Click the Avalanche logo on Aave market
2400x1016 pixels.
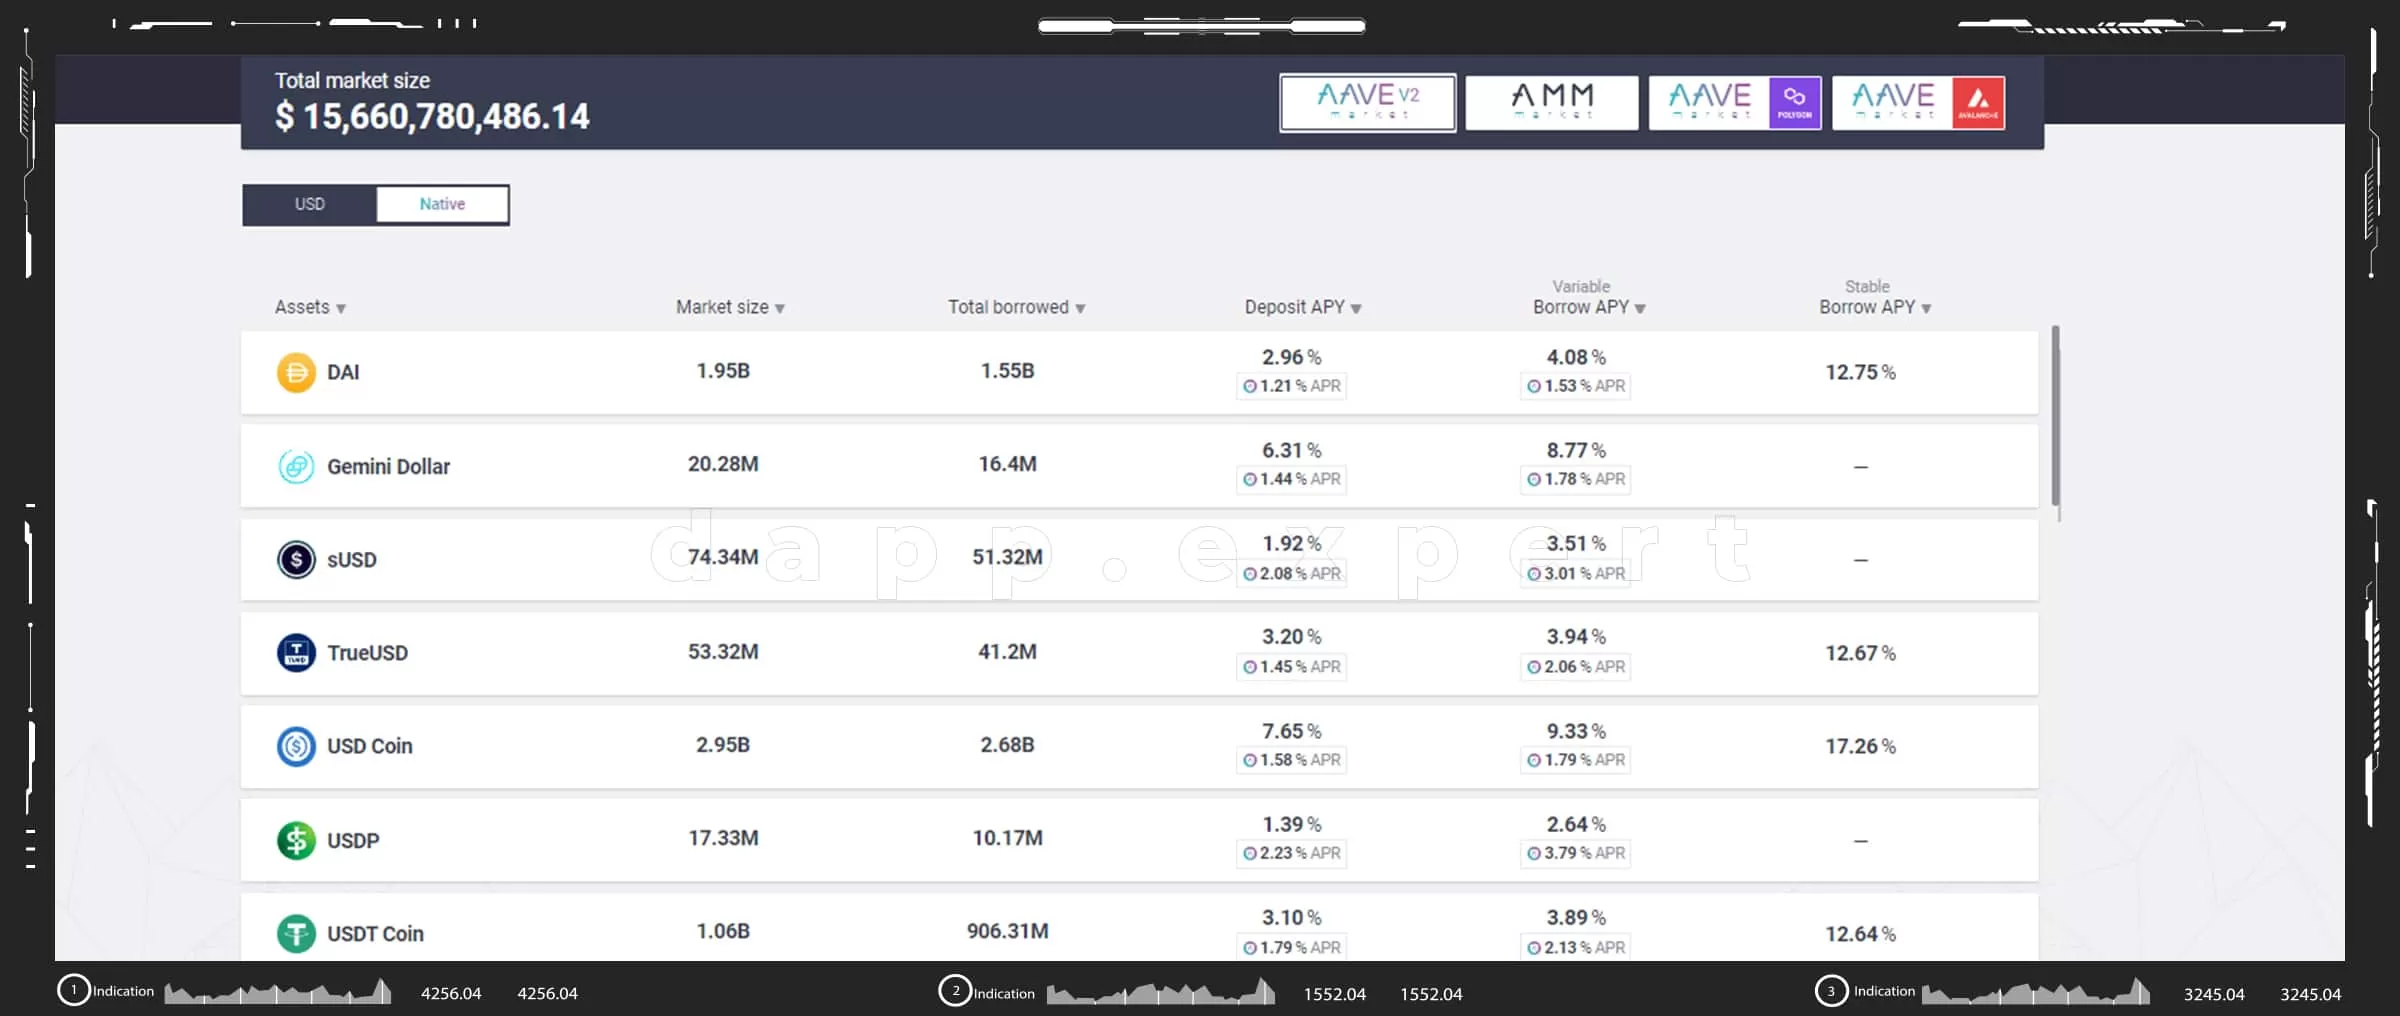(x=1978, y=102)
